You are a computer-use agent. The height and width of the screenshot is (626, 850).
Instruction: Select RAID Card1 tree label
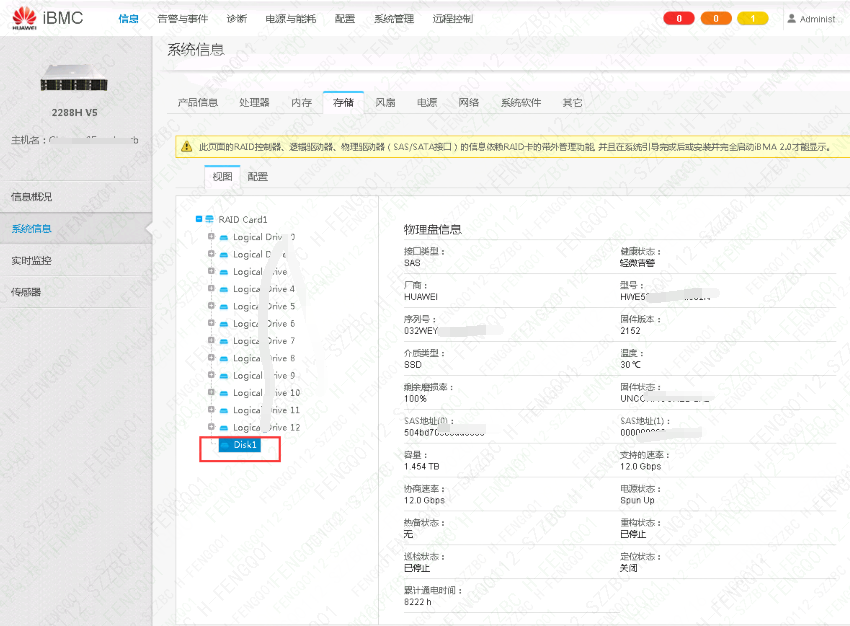(243, 220)
